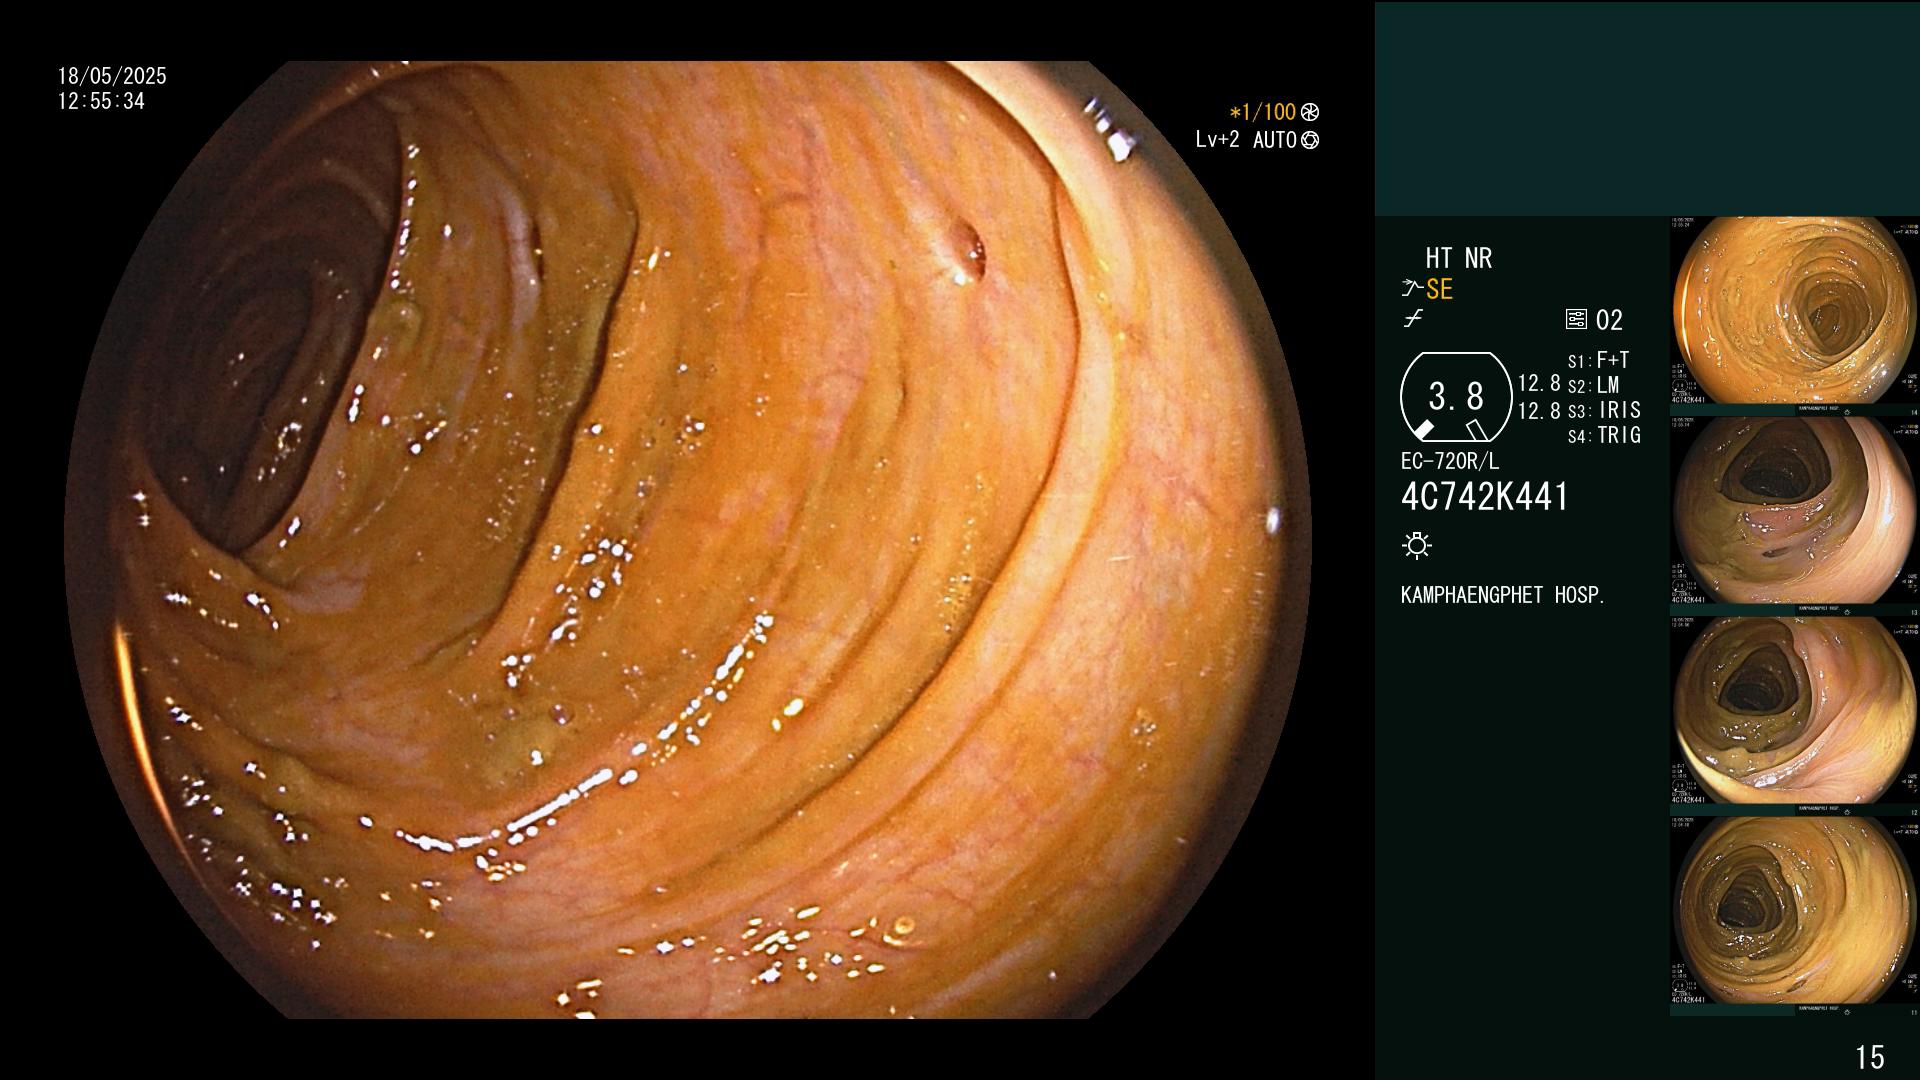
Task: Click the structure emphasis SE icon
Action: [x=1412, y=289]
